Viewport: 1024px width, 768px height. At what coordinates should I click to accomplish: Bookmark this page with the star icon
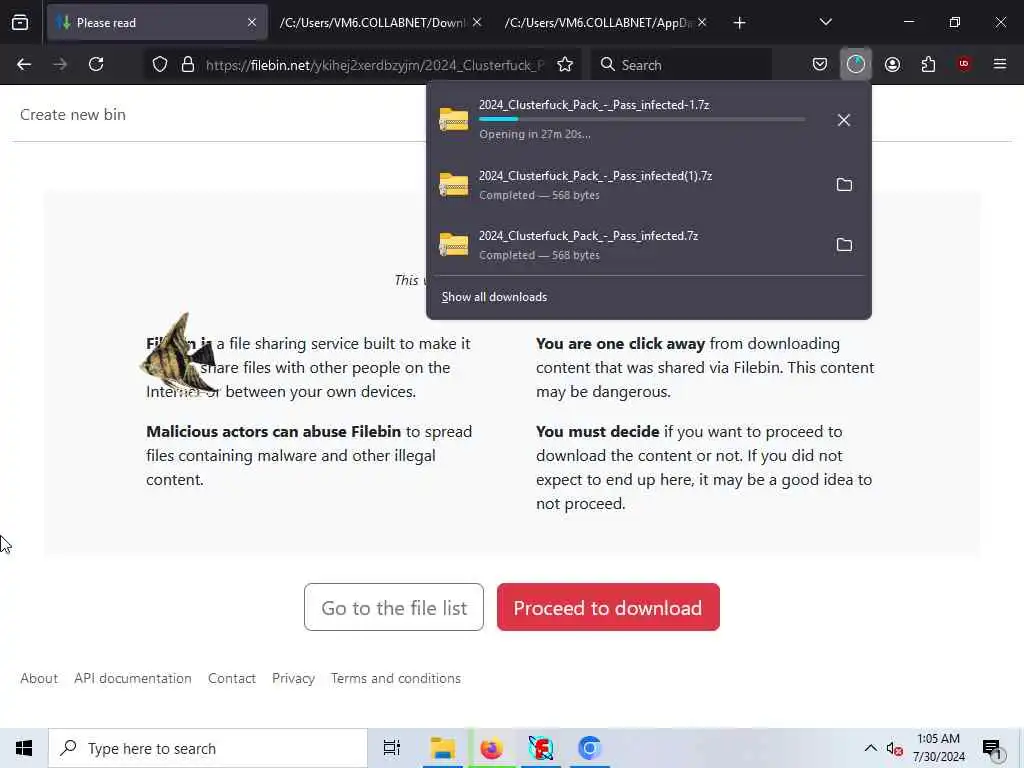pos(565,64)
